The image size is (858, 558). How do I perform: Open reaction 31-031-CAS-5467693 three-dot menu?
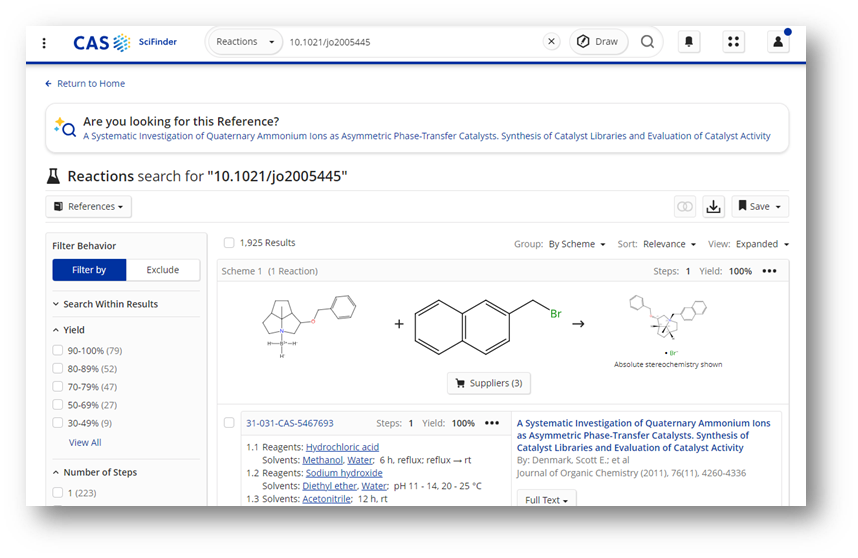(491, 423)
